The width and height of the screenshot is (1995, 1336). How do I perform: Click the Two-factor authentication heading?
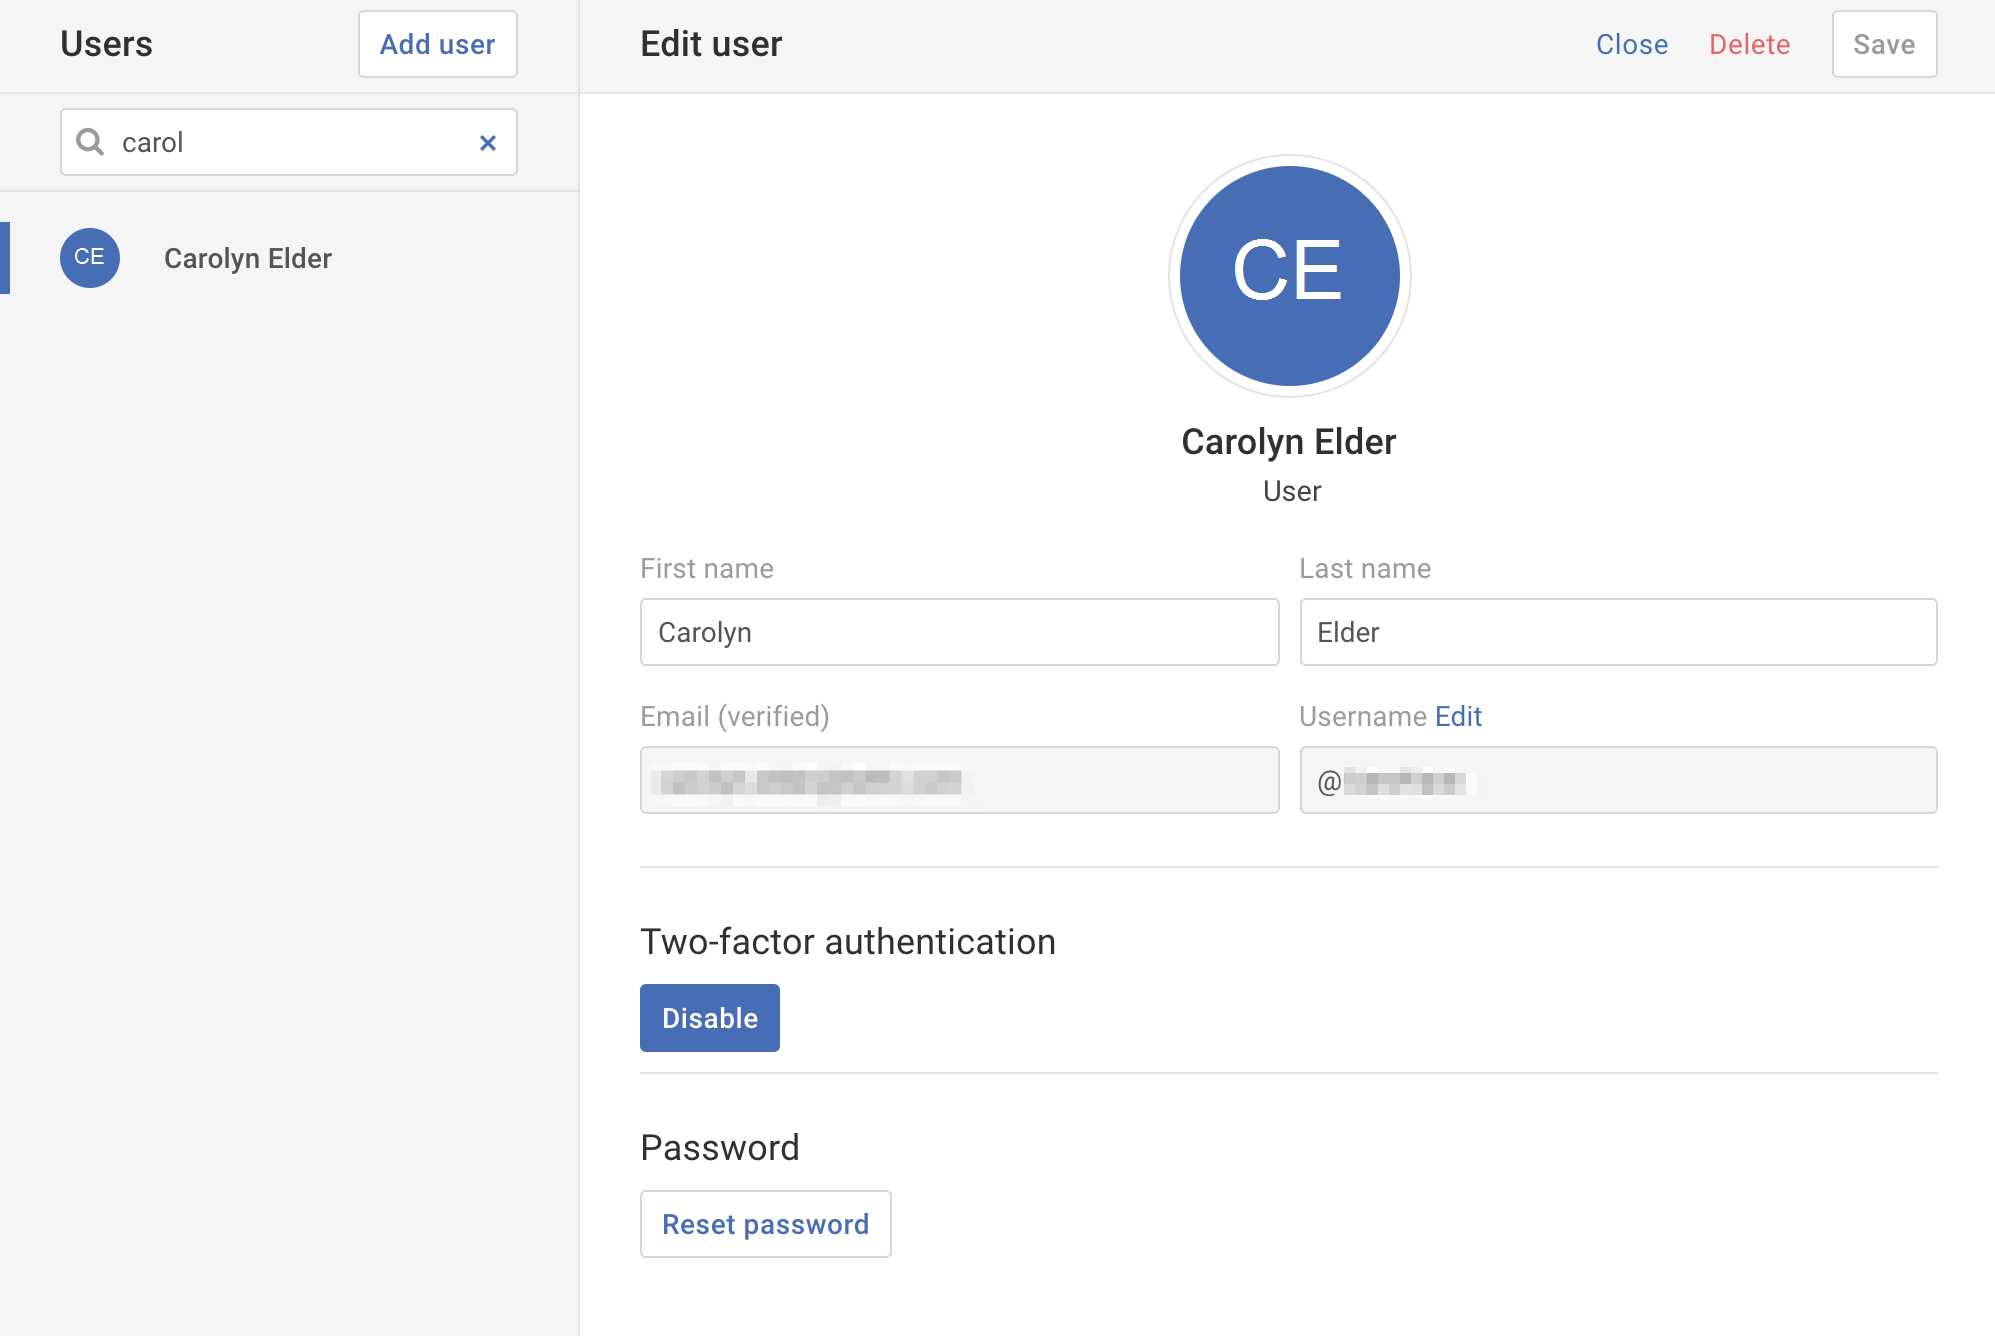click(x=847, y=941)
